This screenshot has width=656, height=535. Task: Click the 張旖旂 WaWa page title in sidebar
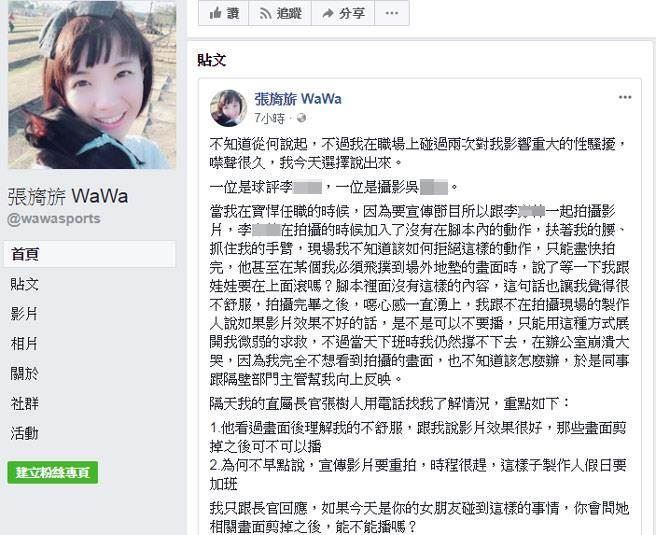click(x=68, y=197)
